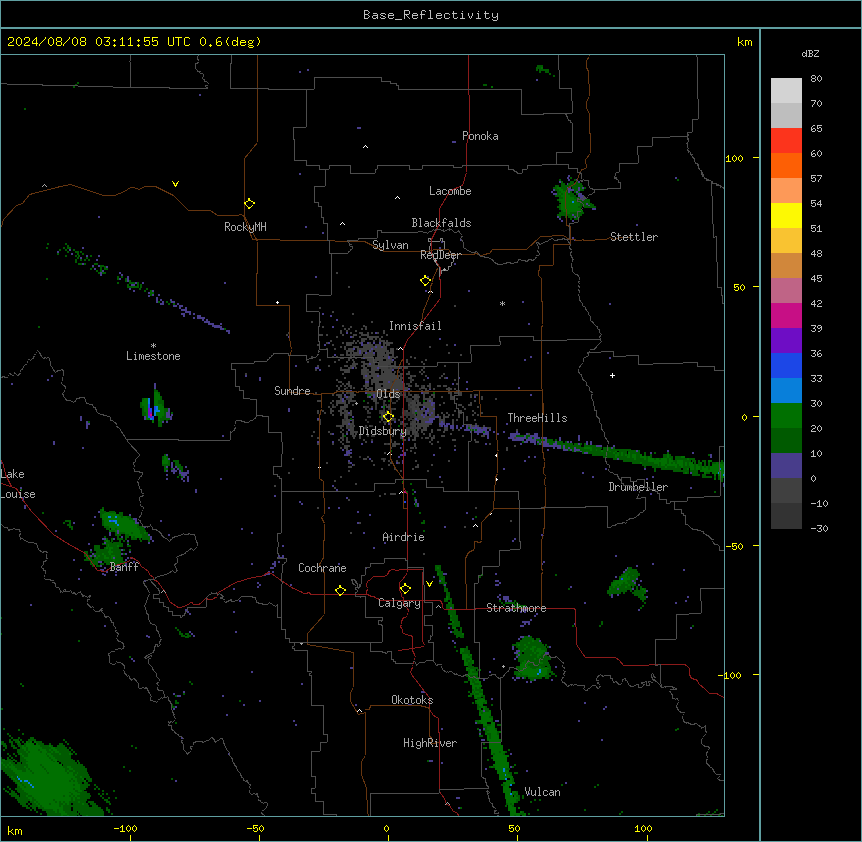Viewport: 862px width, 842px height.
Task: Click the Stettler label
Action: tap(634, 237)
